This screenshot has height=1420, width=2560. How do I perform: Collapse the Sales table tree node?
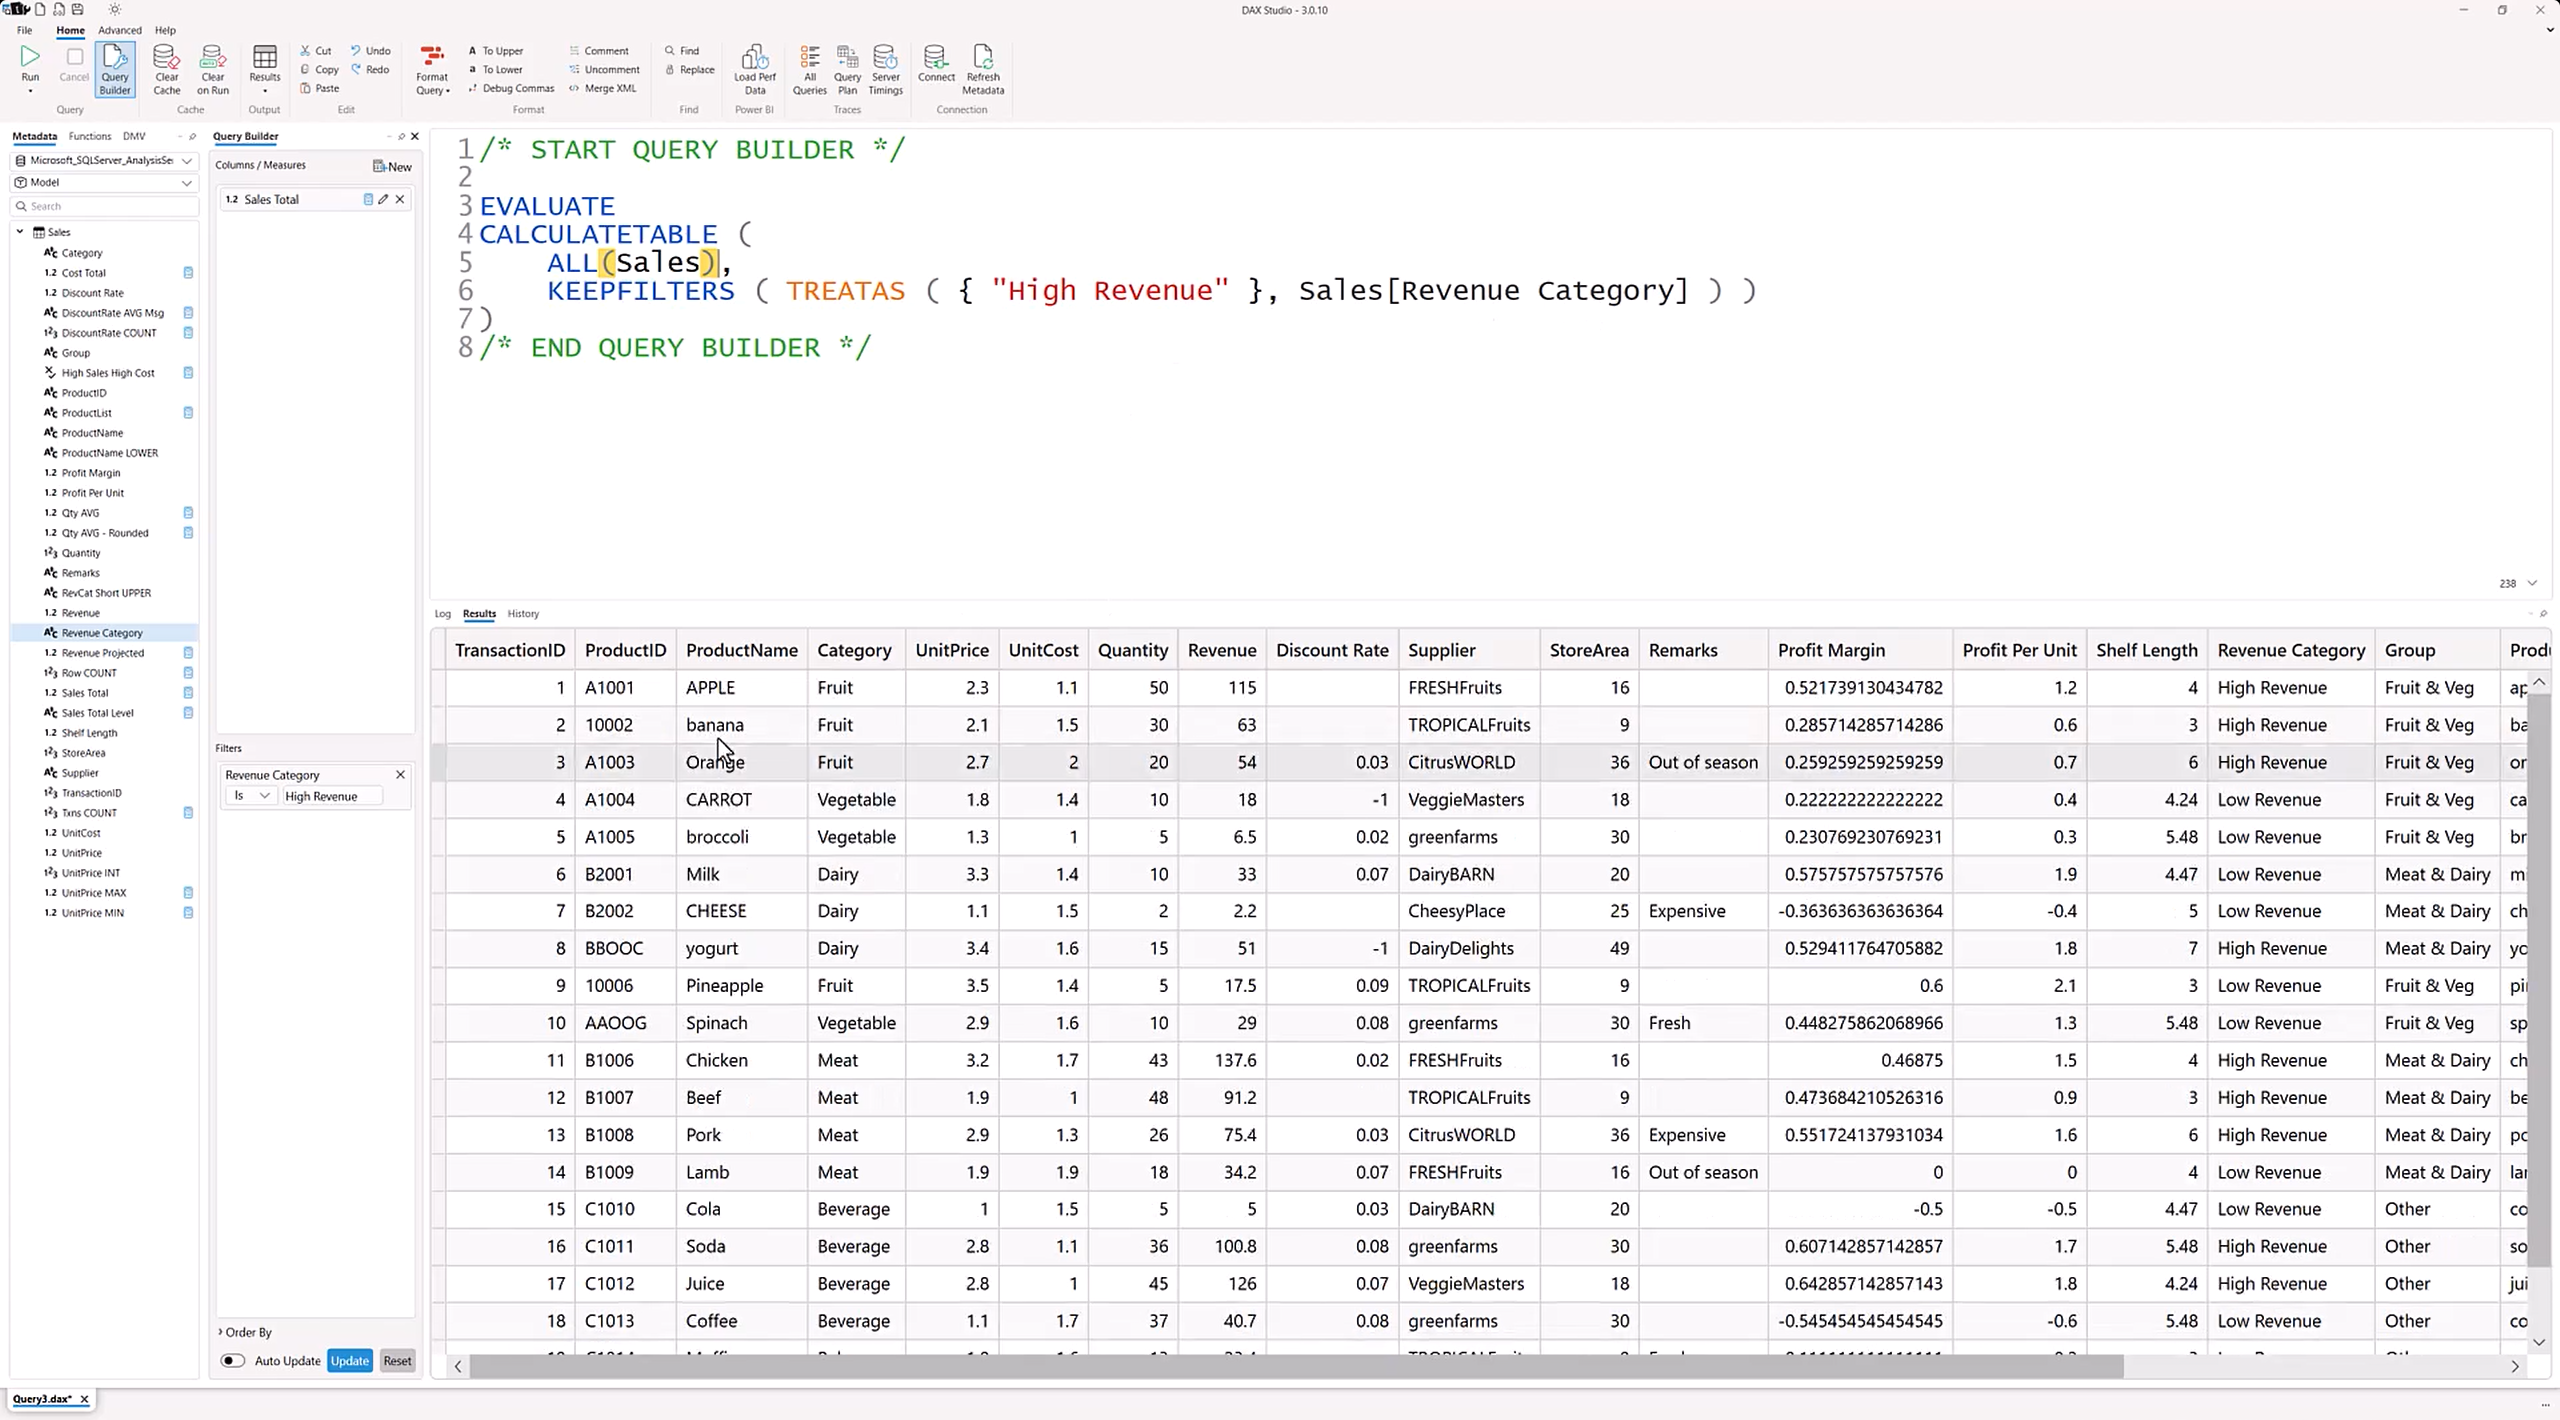click(20, 231)
